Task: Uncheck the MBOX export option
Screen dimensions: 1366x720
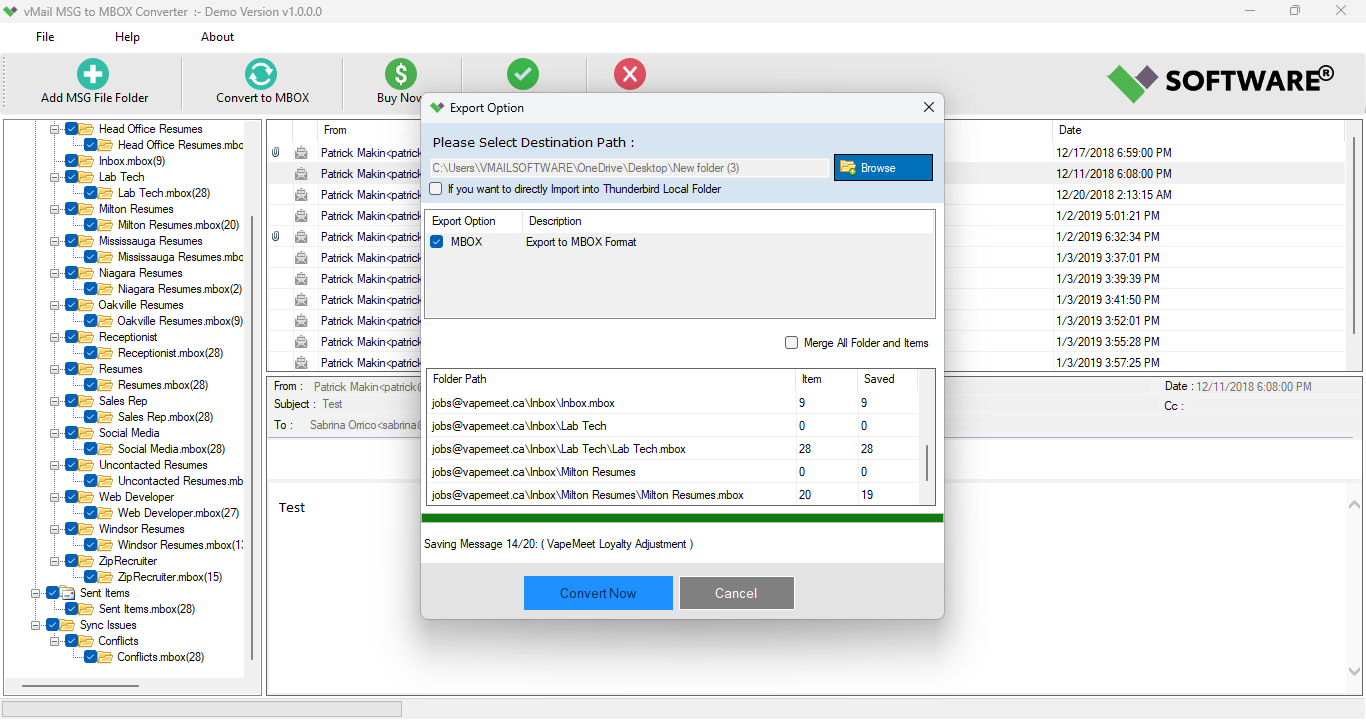Action: 437,241
